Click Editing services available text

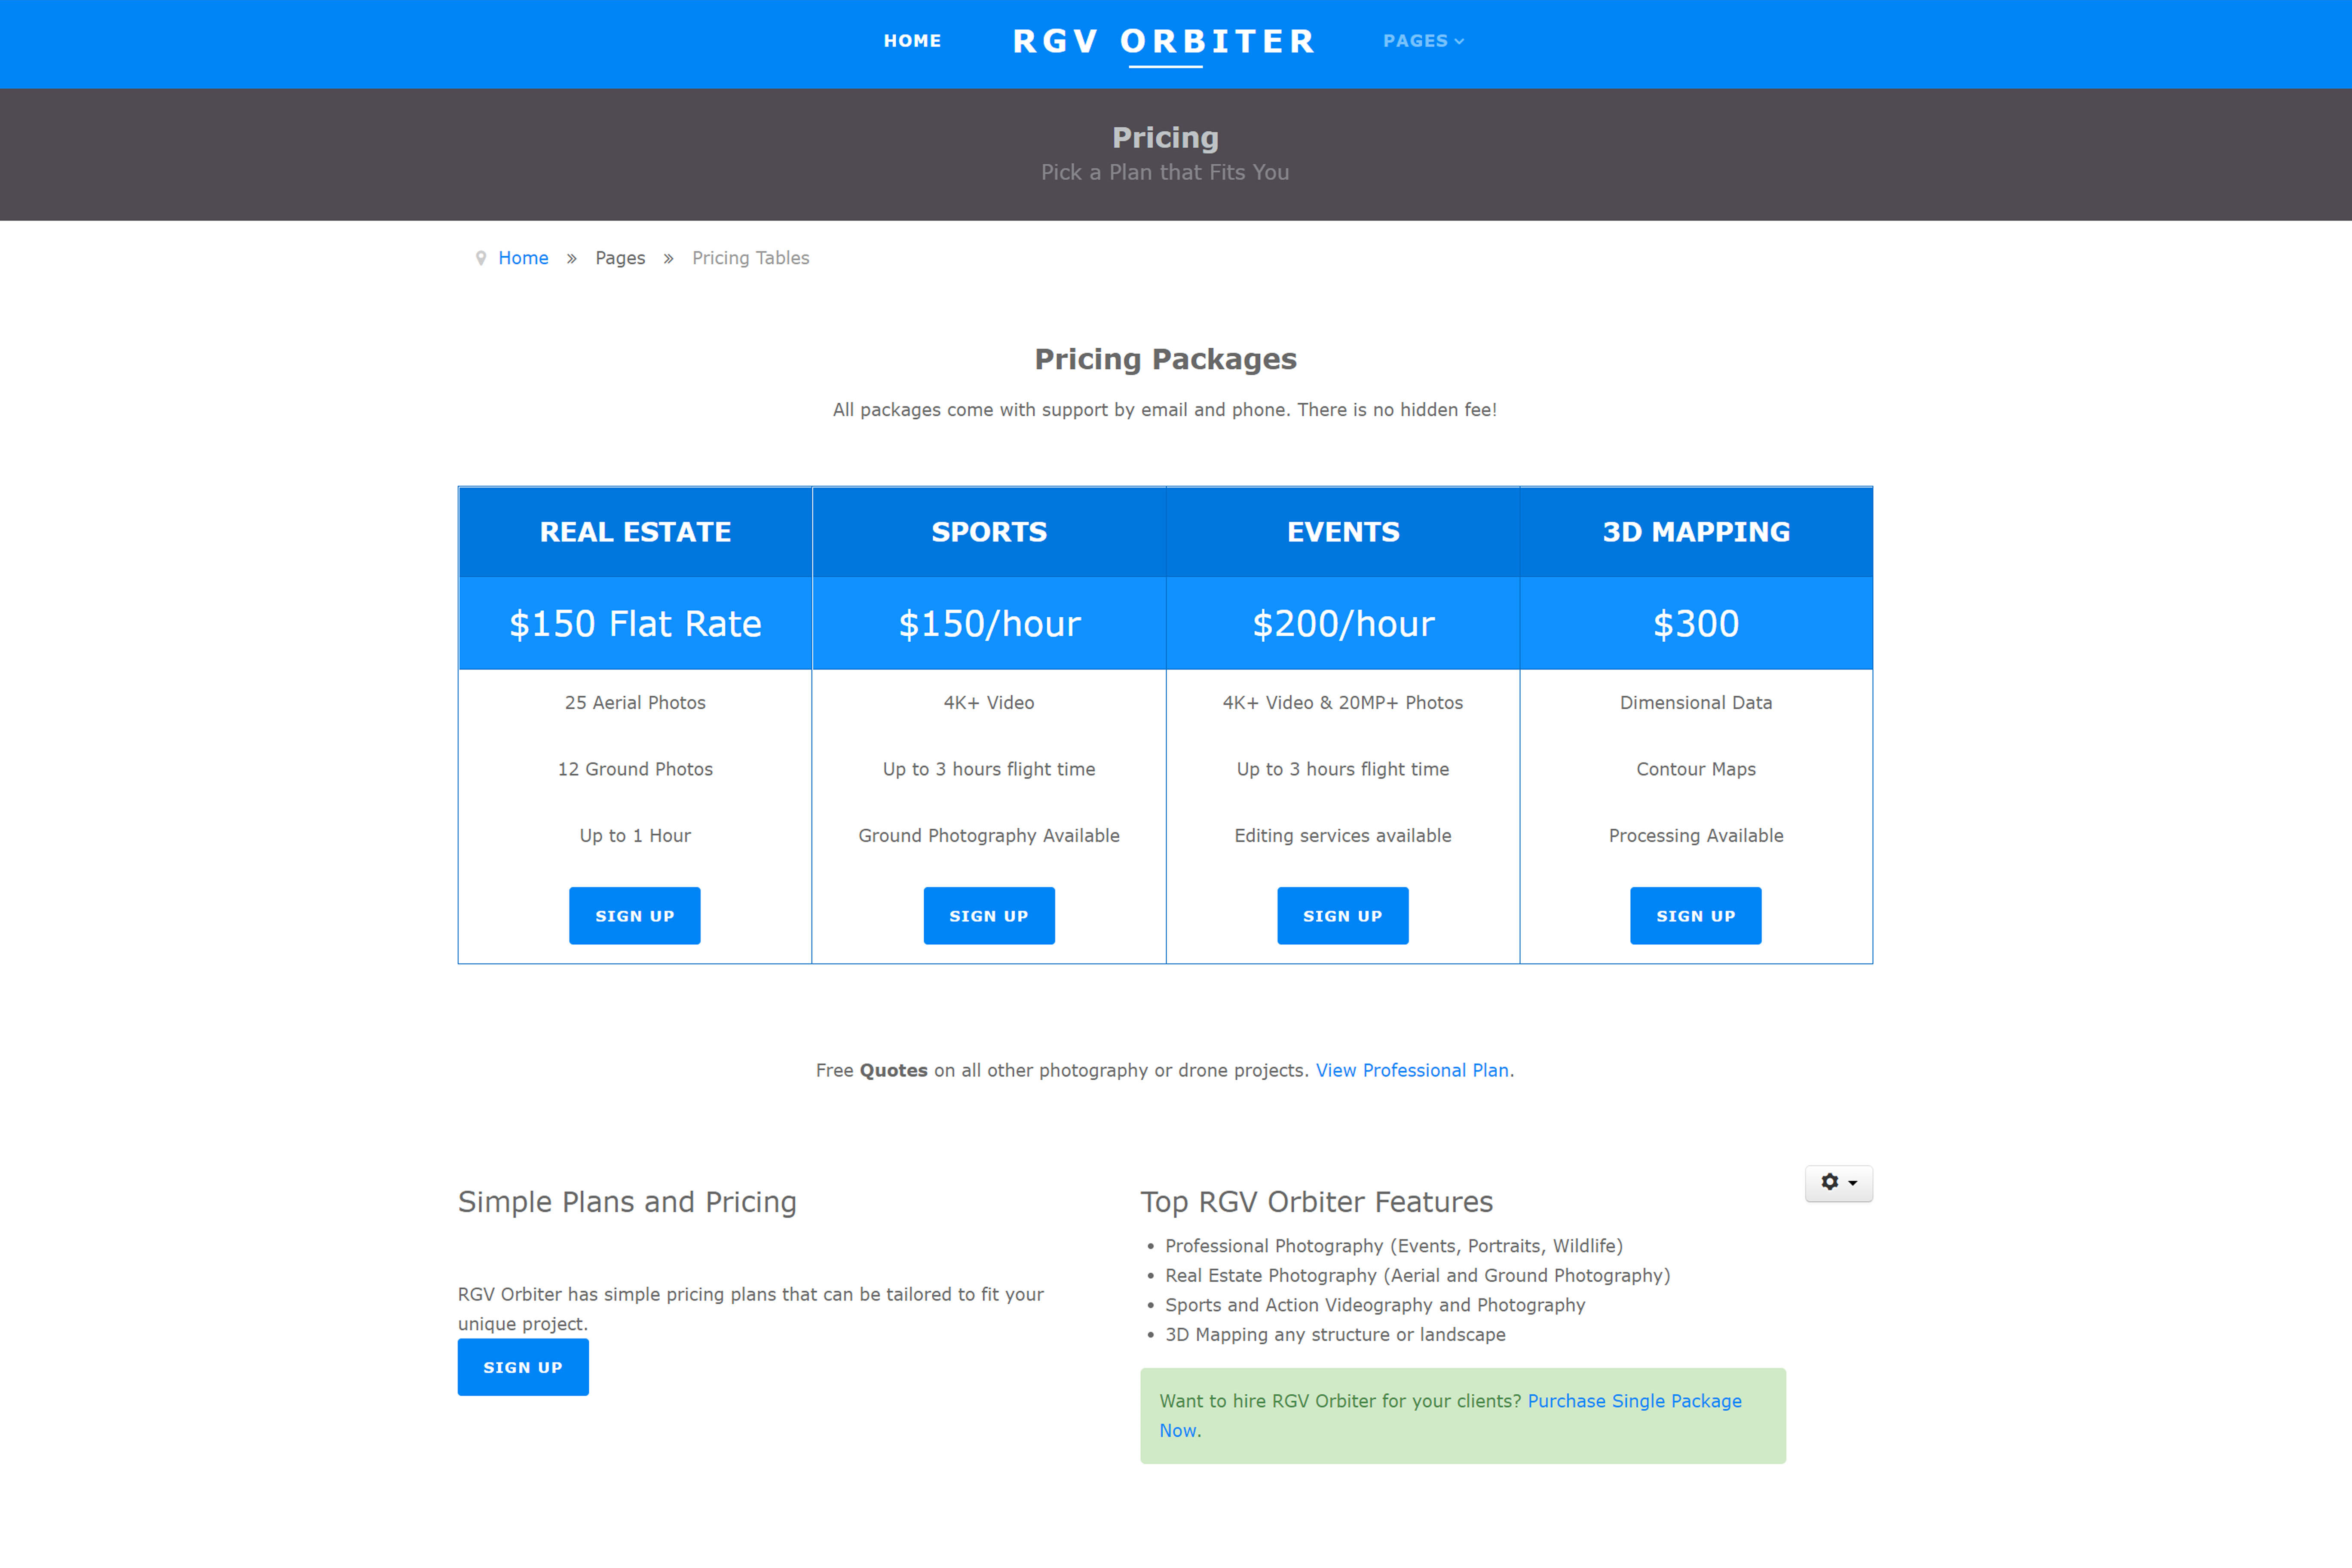pos(1343,836)
